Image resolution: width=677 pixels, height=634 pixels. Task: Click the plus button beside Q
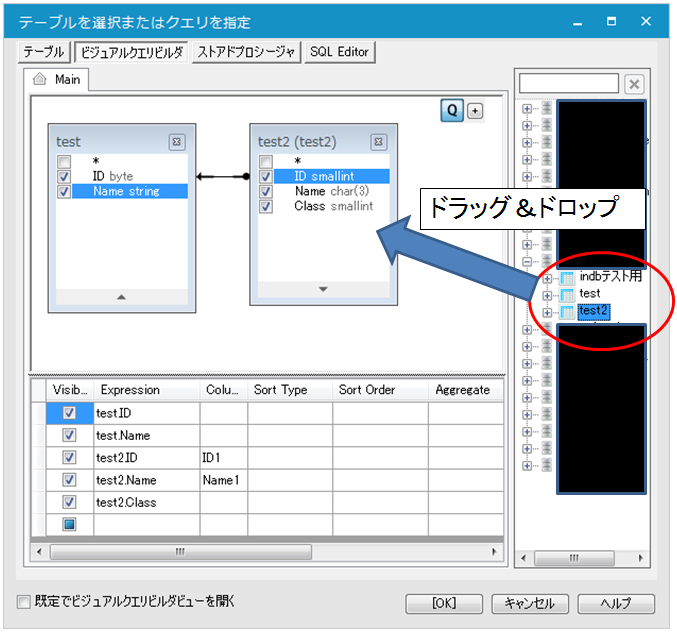click(x=475, y=111)
